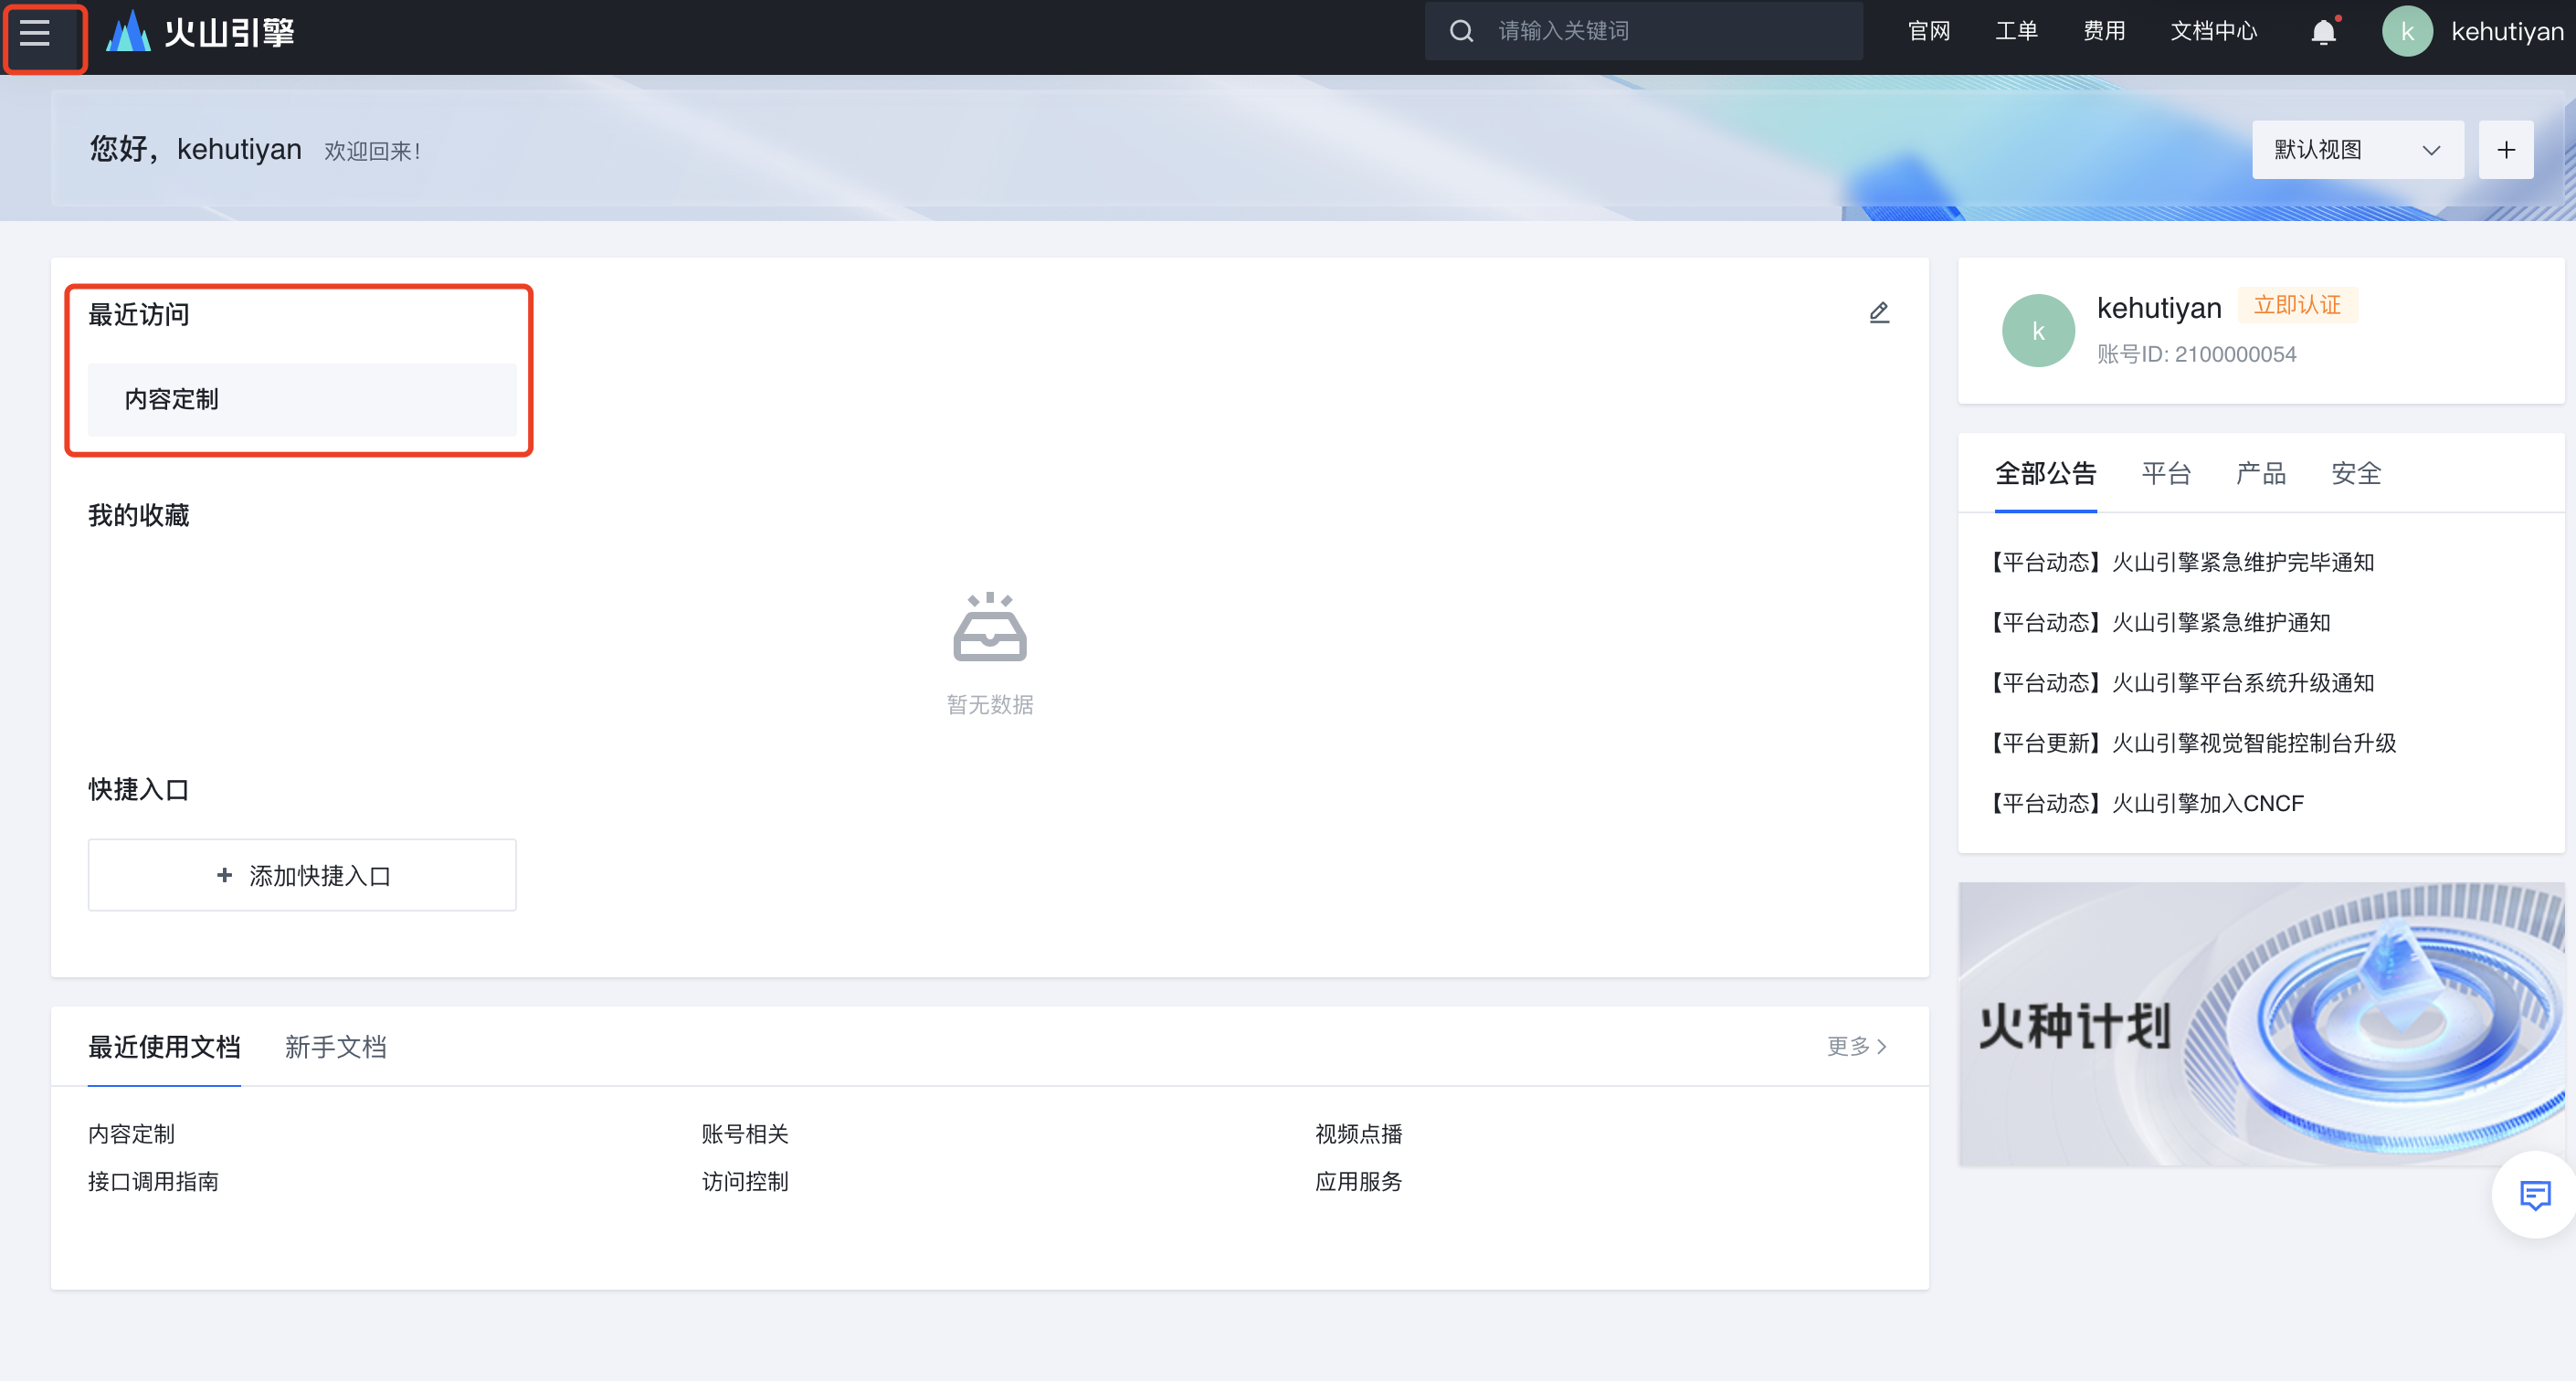This screenshot has width=2576, height=1381.
Task: Switch to the 安全 announcements tab
Action: point(2356,474)
